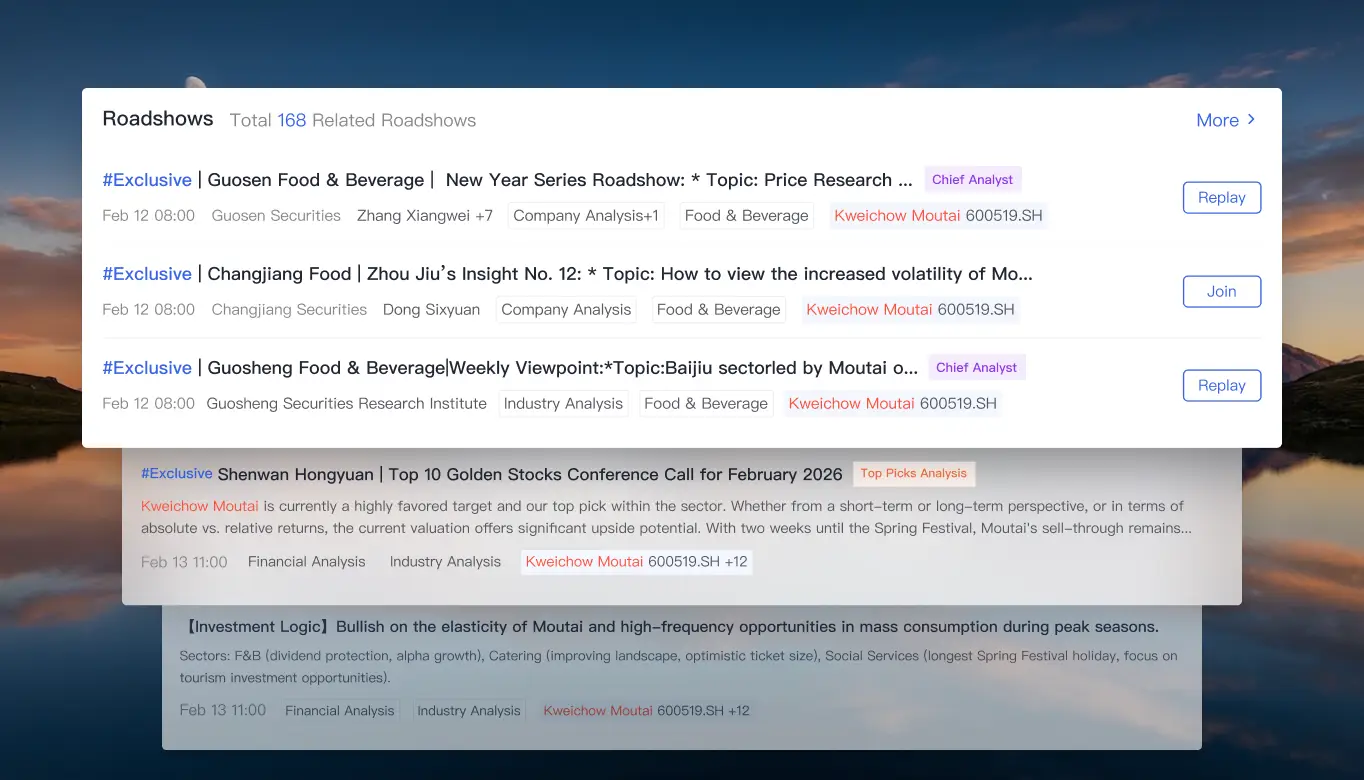Image resolution: width=1364 pixels, height=780 pixels.
Task: Click Chief Analyst tag on Guosheng roadshow
Action: (x=977, y=368)
